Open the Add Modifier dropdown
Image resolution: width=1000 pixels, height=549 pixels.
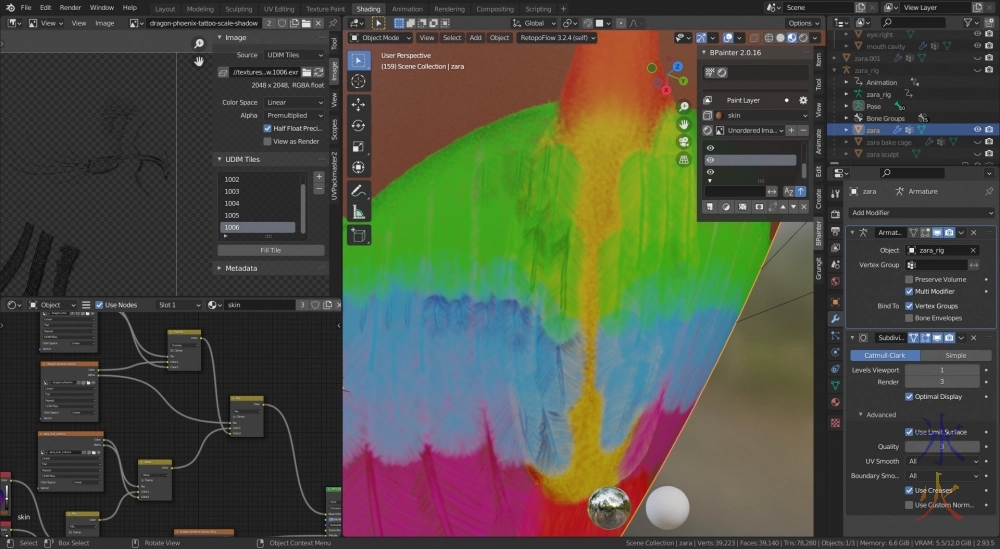point(920,212)
